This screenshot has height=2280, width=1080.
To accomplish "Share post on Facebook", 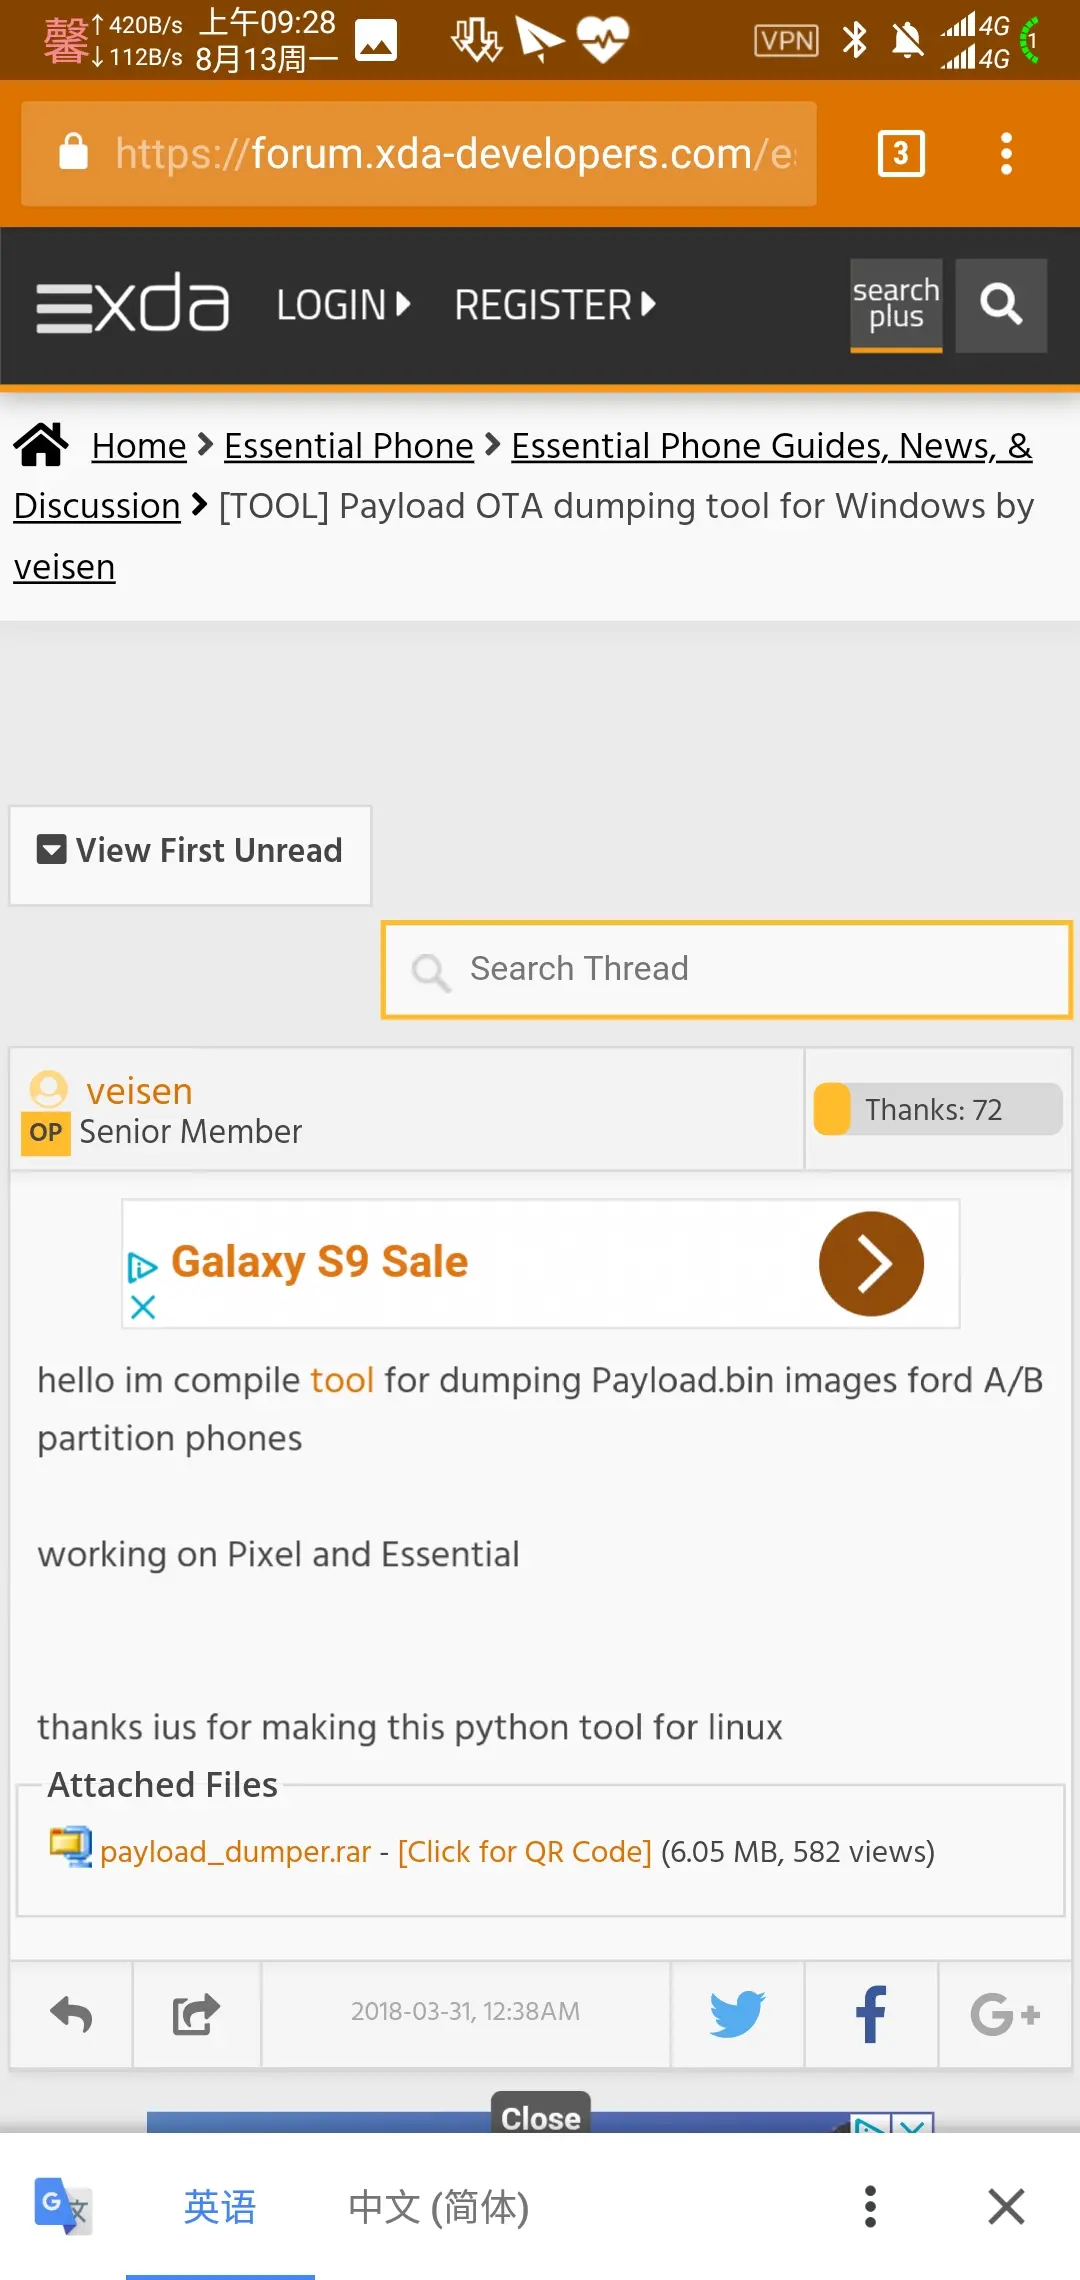I will tap(871, 2013).
